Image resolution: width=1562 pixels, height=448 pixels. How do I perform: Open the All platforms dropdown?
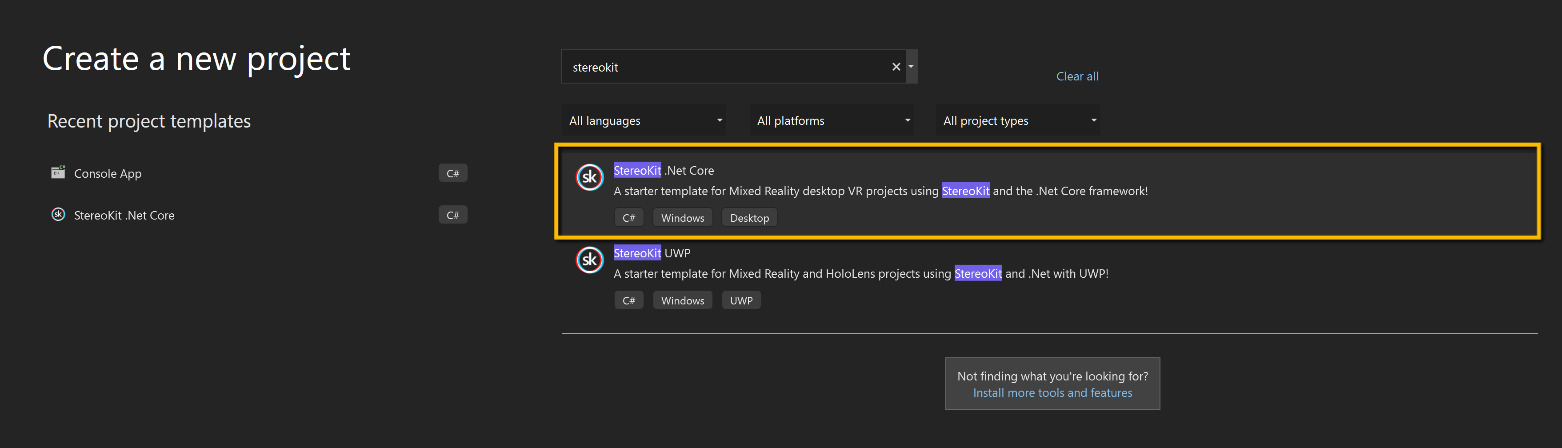point(833,121)
